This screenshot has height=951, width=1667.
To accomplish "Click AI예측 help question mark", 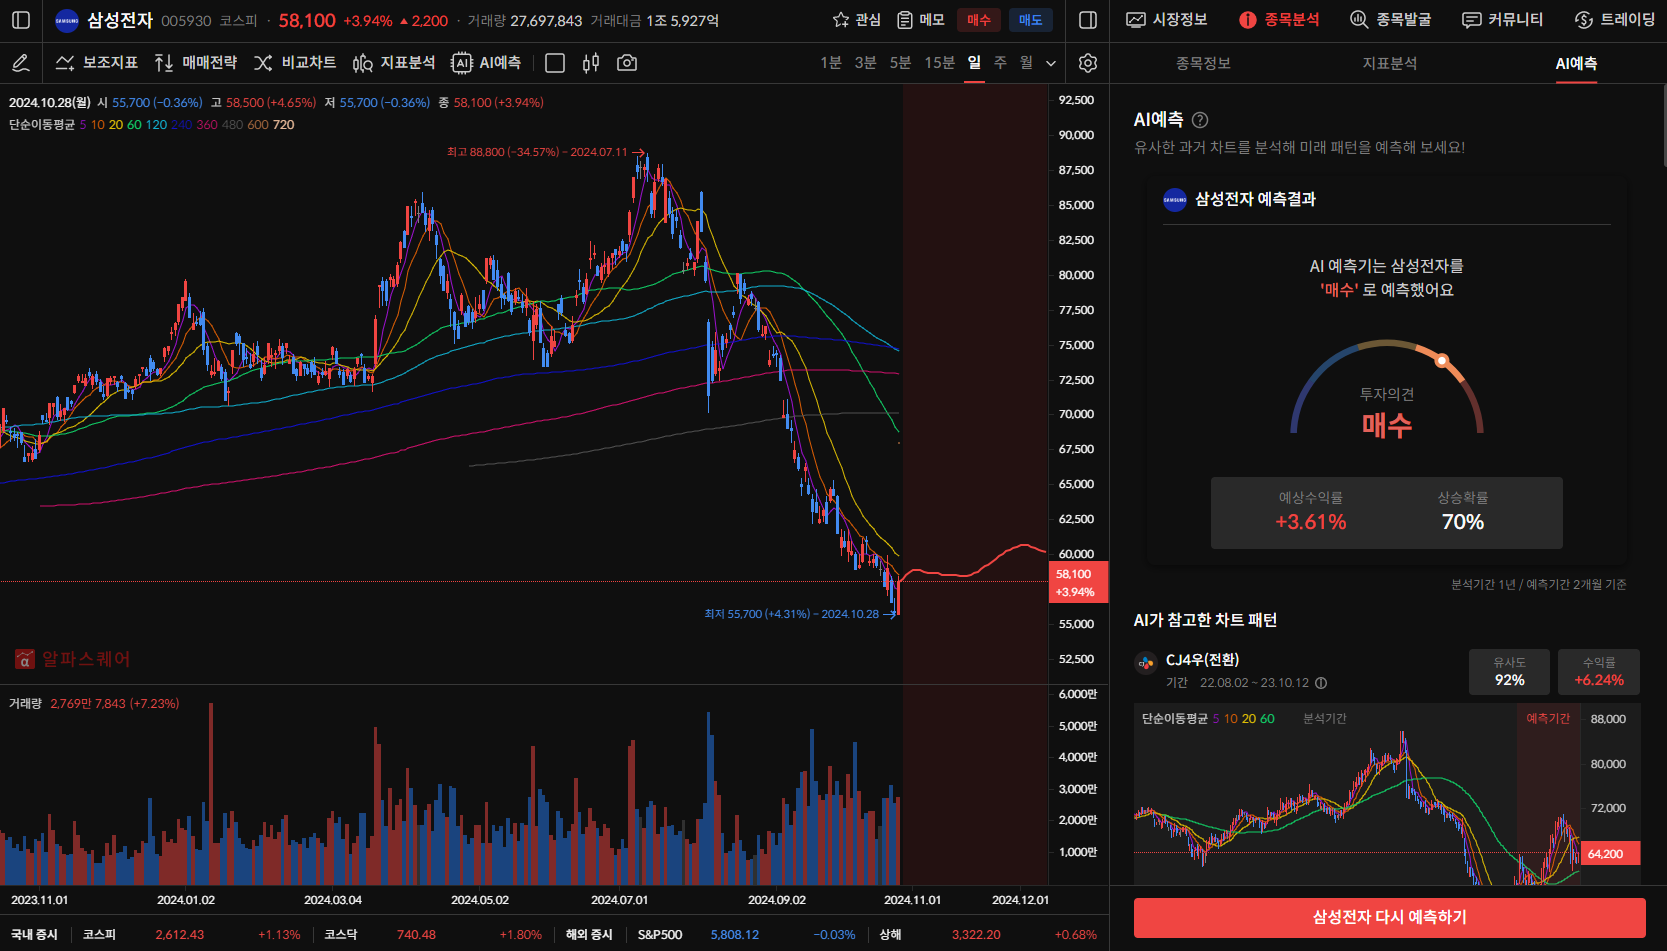I will click(x=1200, y=120).
